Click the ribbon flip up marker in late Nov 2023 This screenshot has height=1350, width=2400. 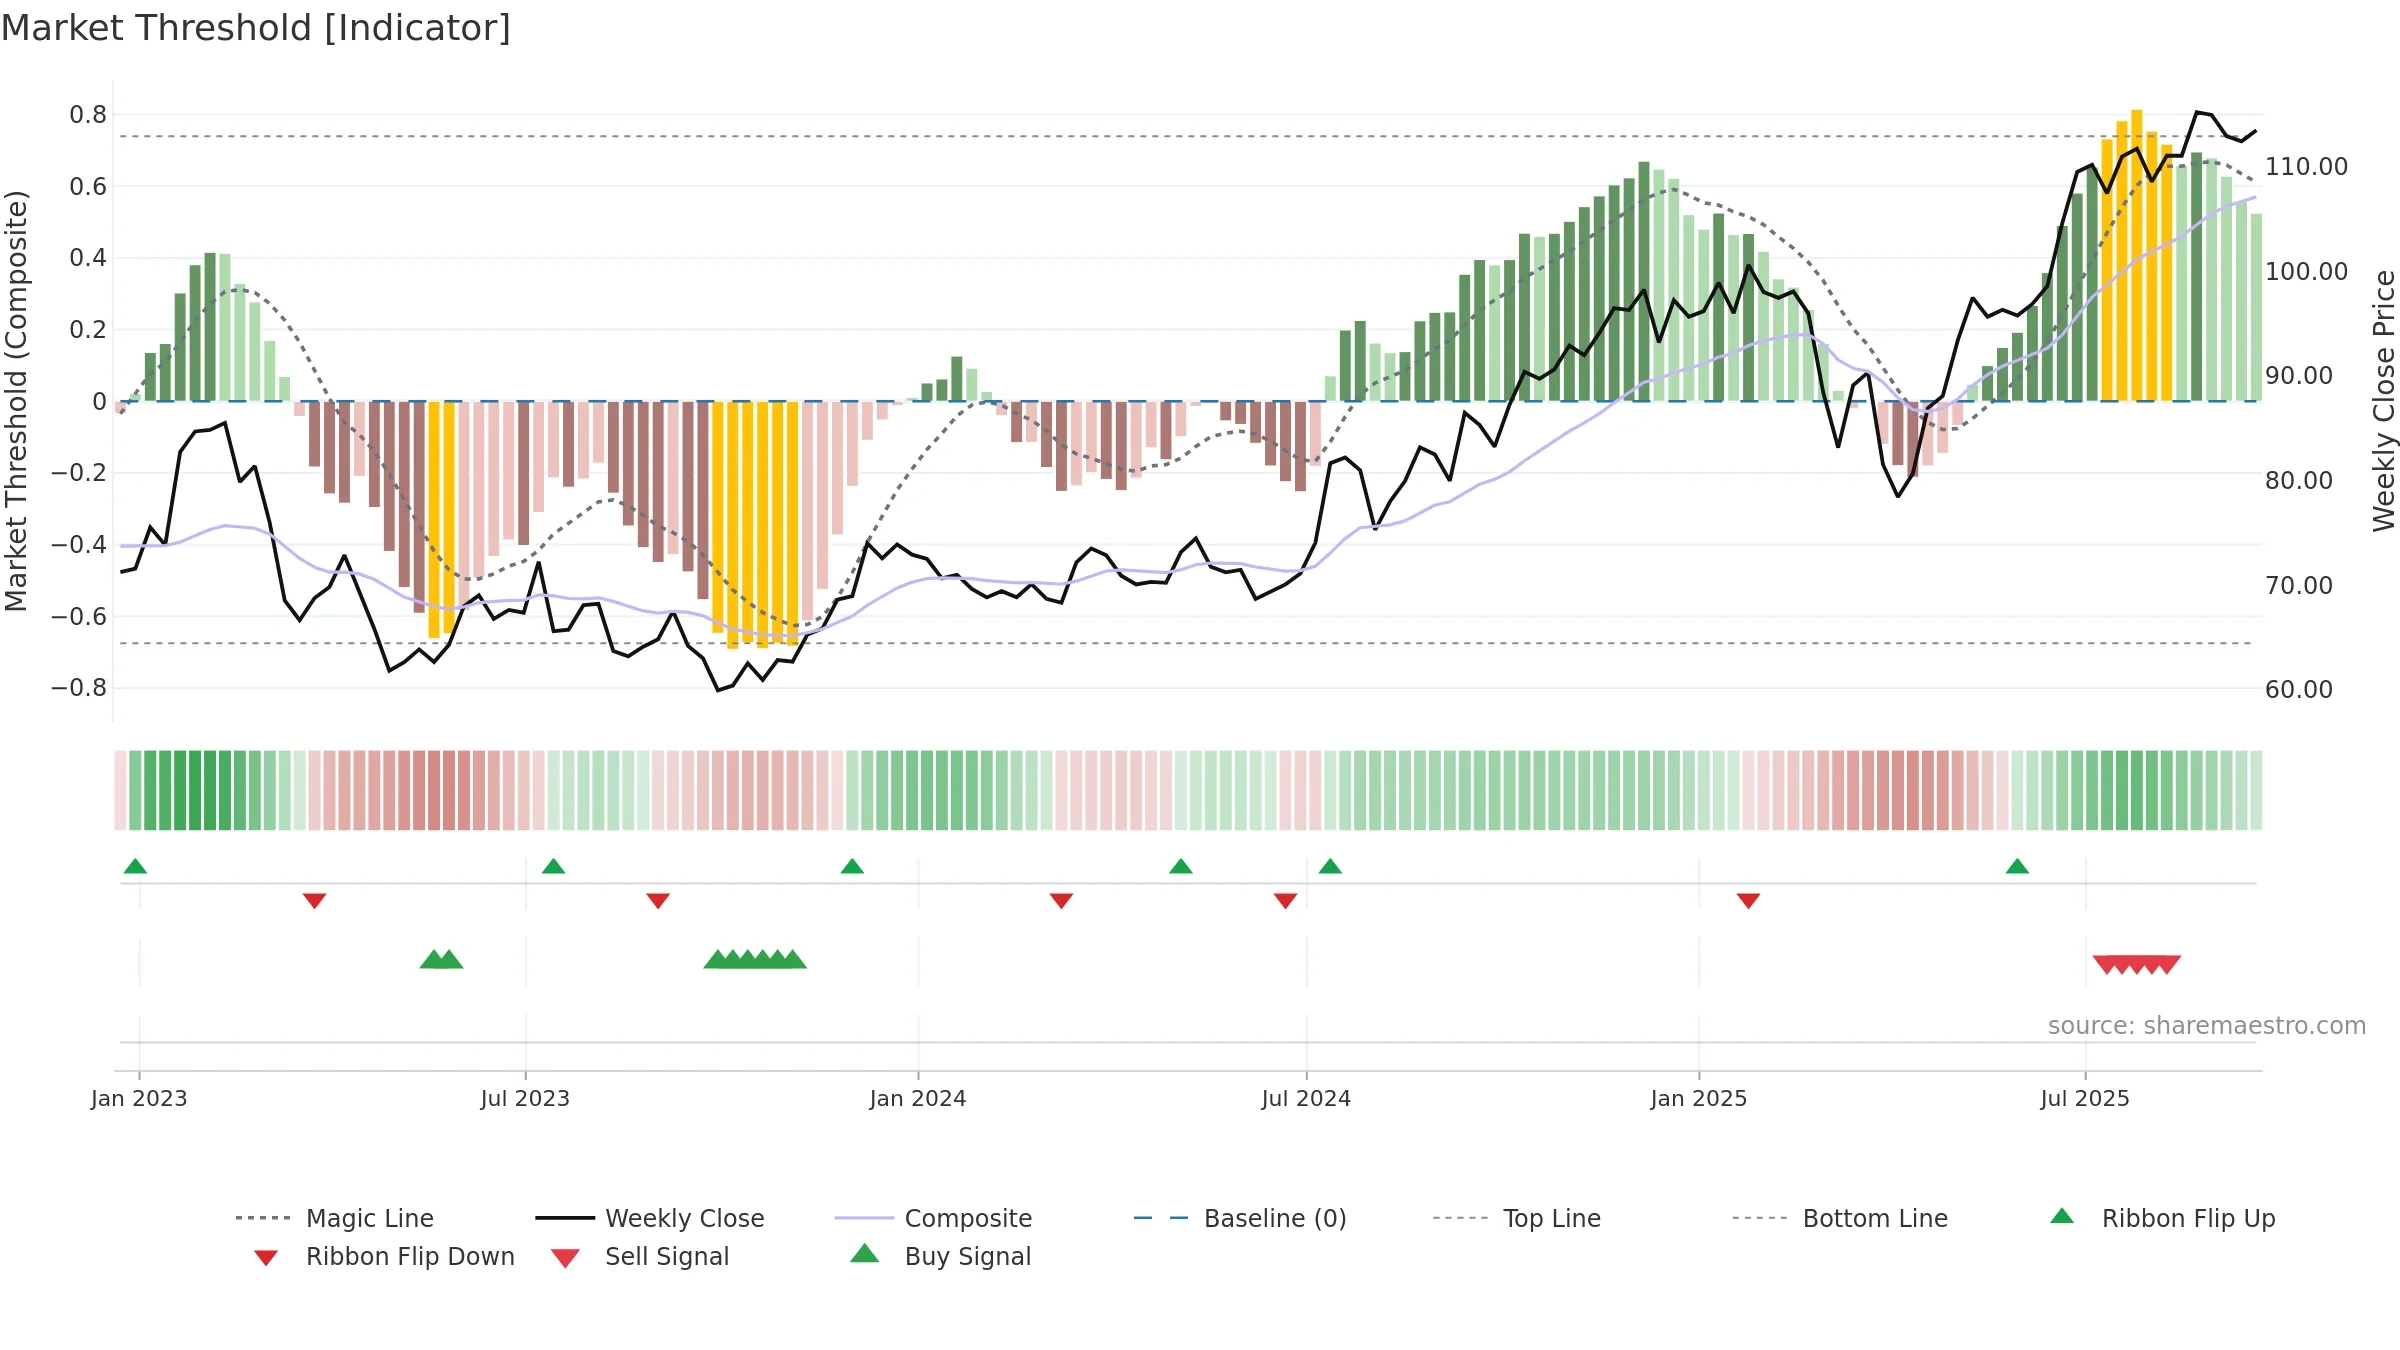(x=852, y=866)
